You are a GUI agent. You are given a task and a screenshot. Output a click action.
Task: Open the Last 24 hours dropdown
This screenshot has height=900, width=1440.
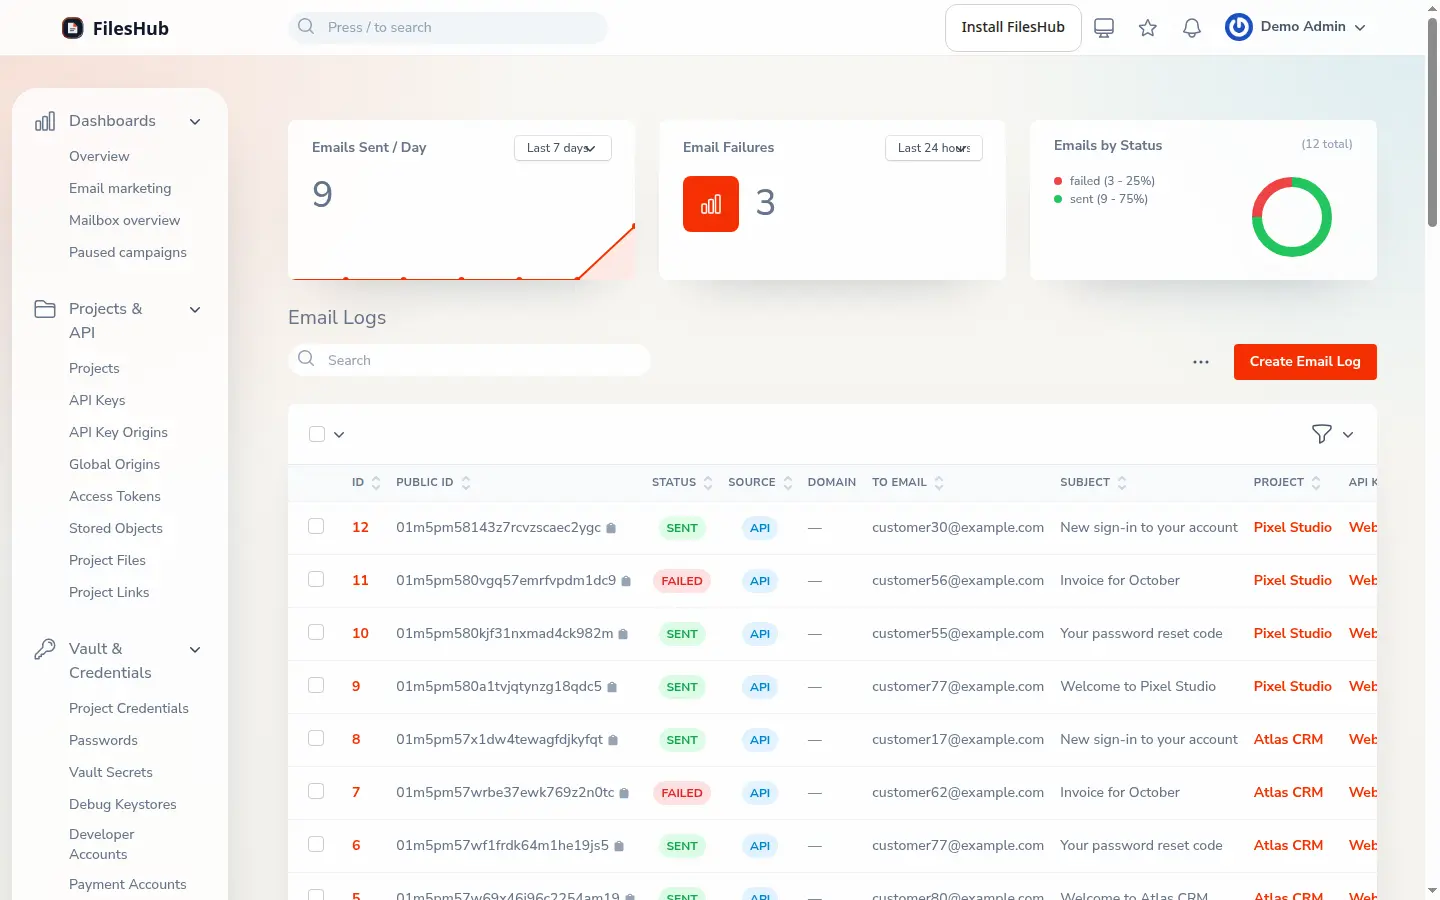point(934,148)
